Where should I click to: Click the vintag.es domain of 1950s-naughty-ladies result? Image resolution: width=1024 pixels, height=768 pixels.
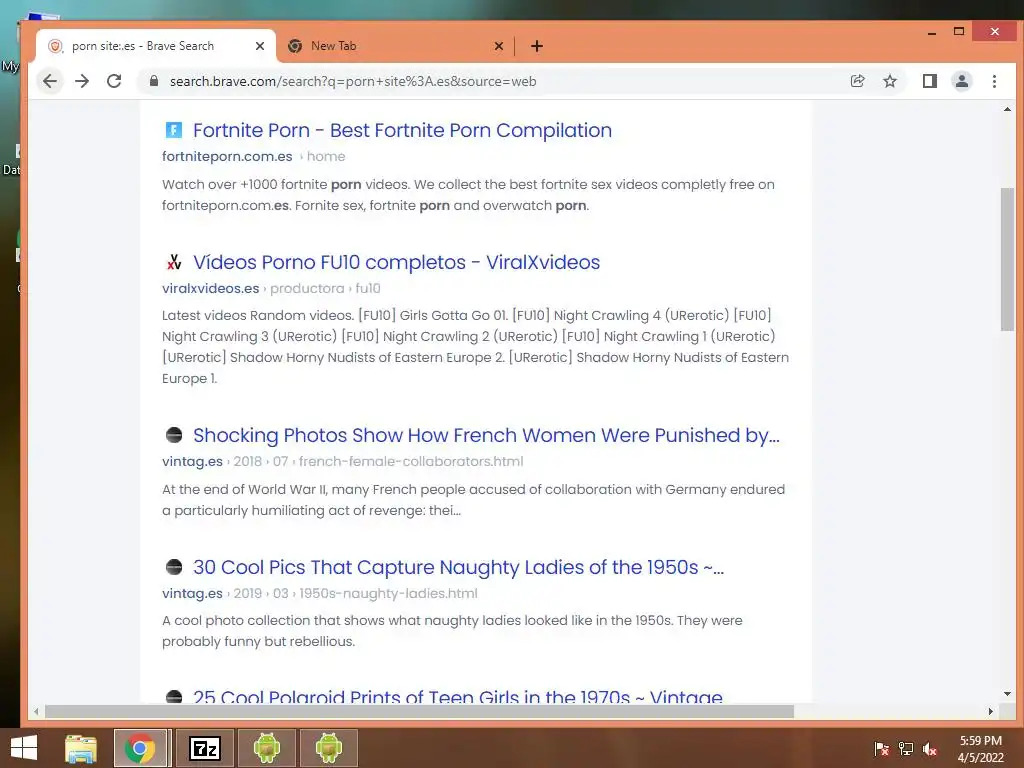tap(193, 593)
